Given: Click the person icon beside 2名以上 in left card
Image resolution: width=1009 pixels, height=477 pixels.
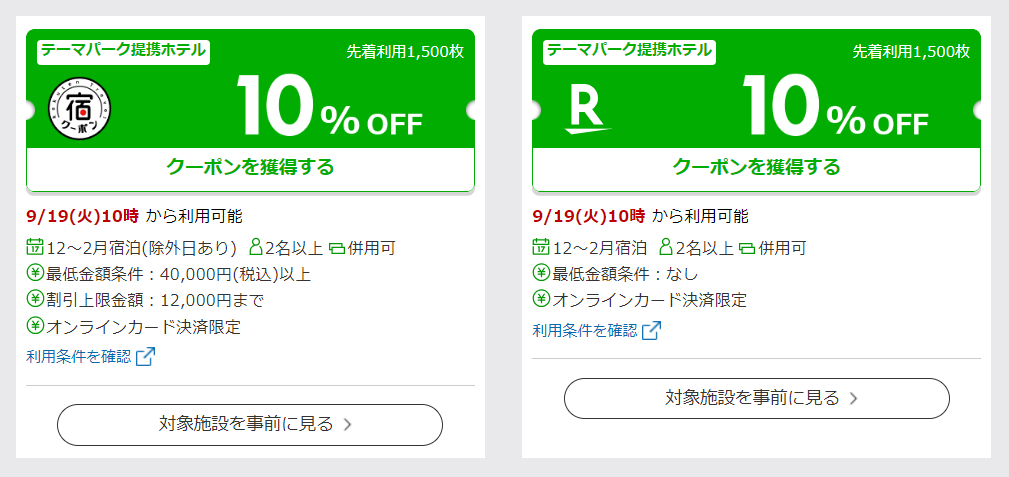Looking at the screenshot, I should point(256,247).
